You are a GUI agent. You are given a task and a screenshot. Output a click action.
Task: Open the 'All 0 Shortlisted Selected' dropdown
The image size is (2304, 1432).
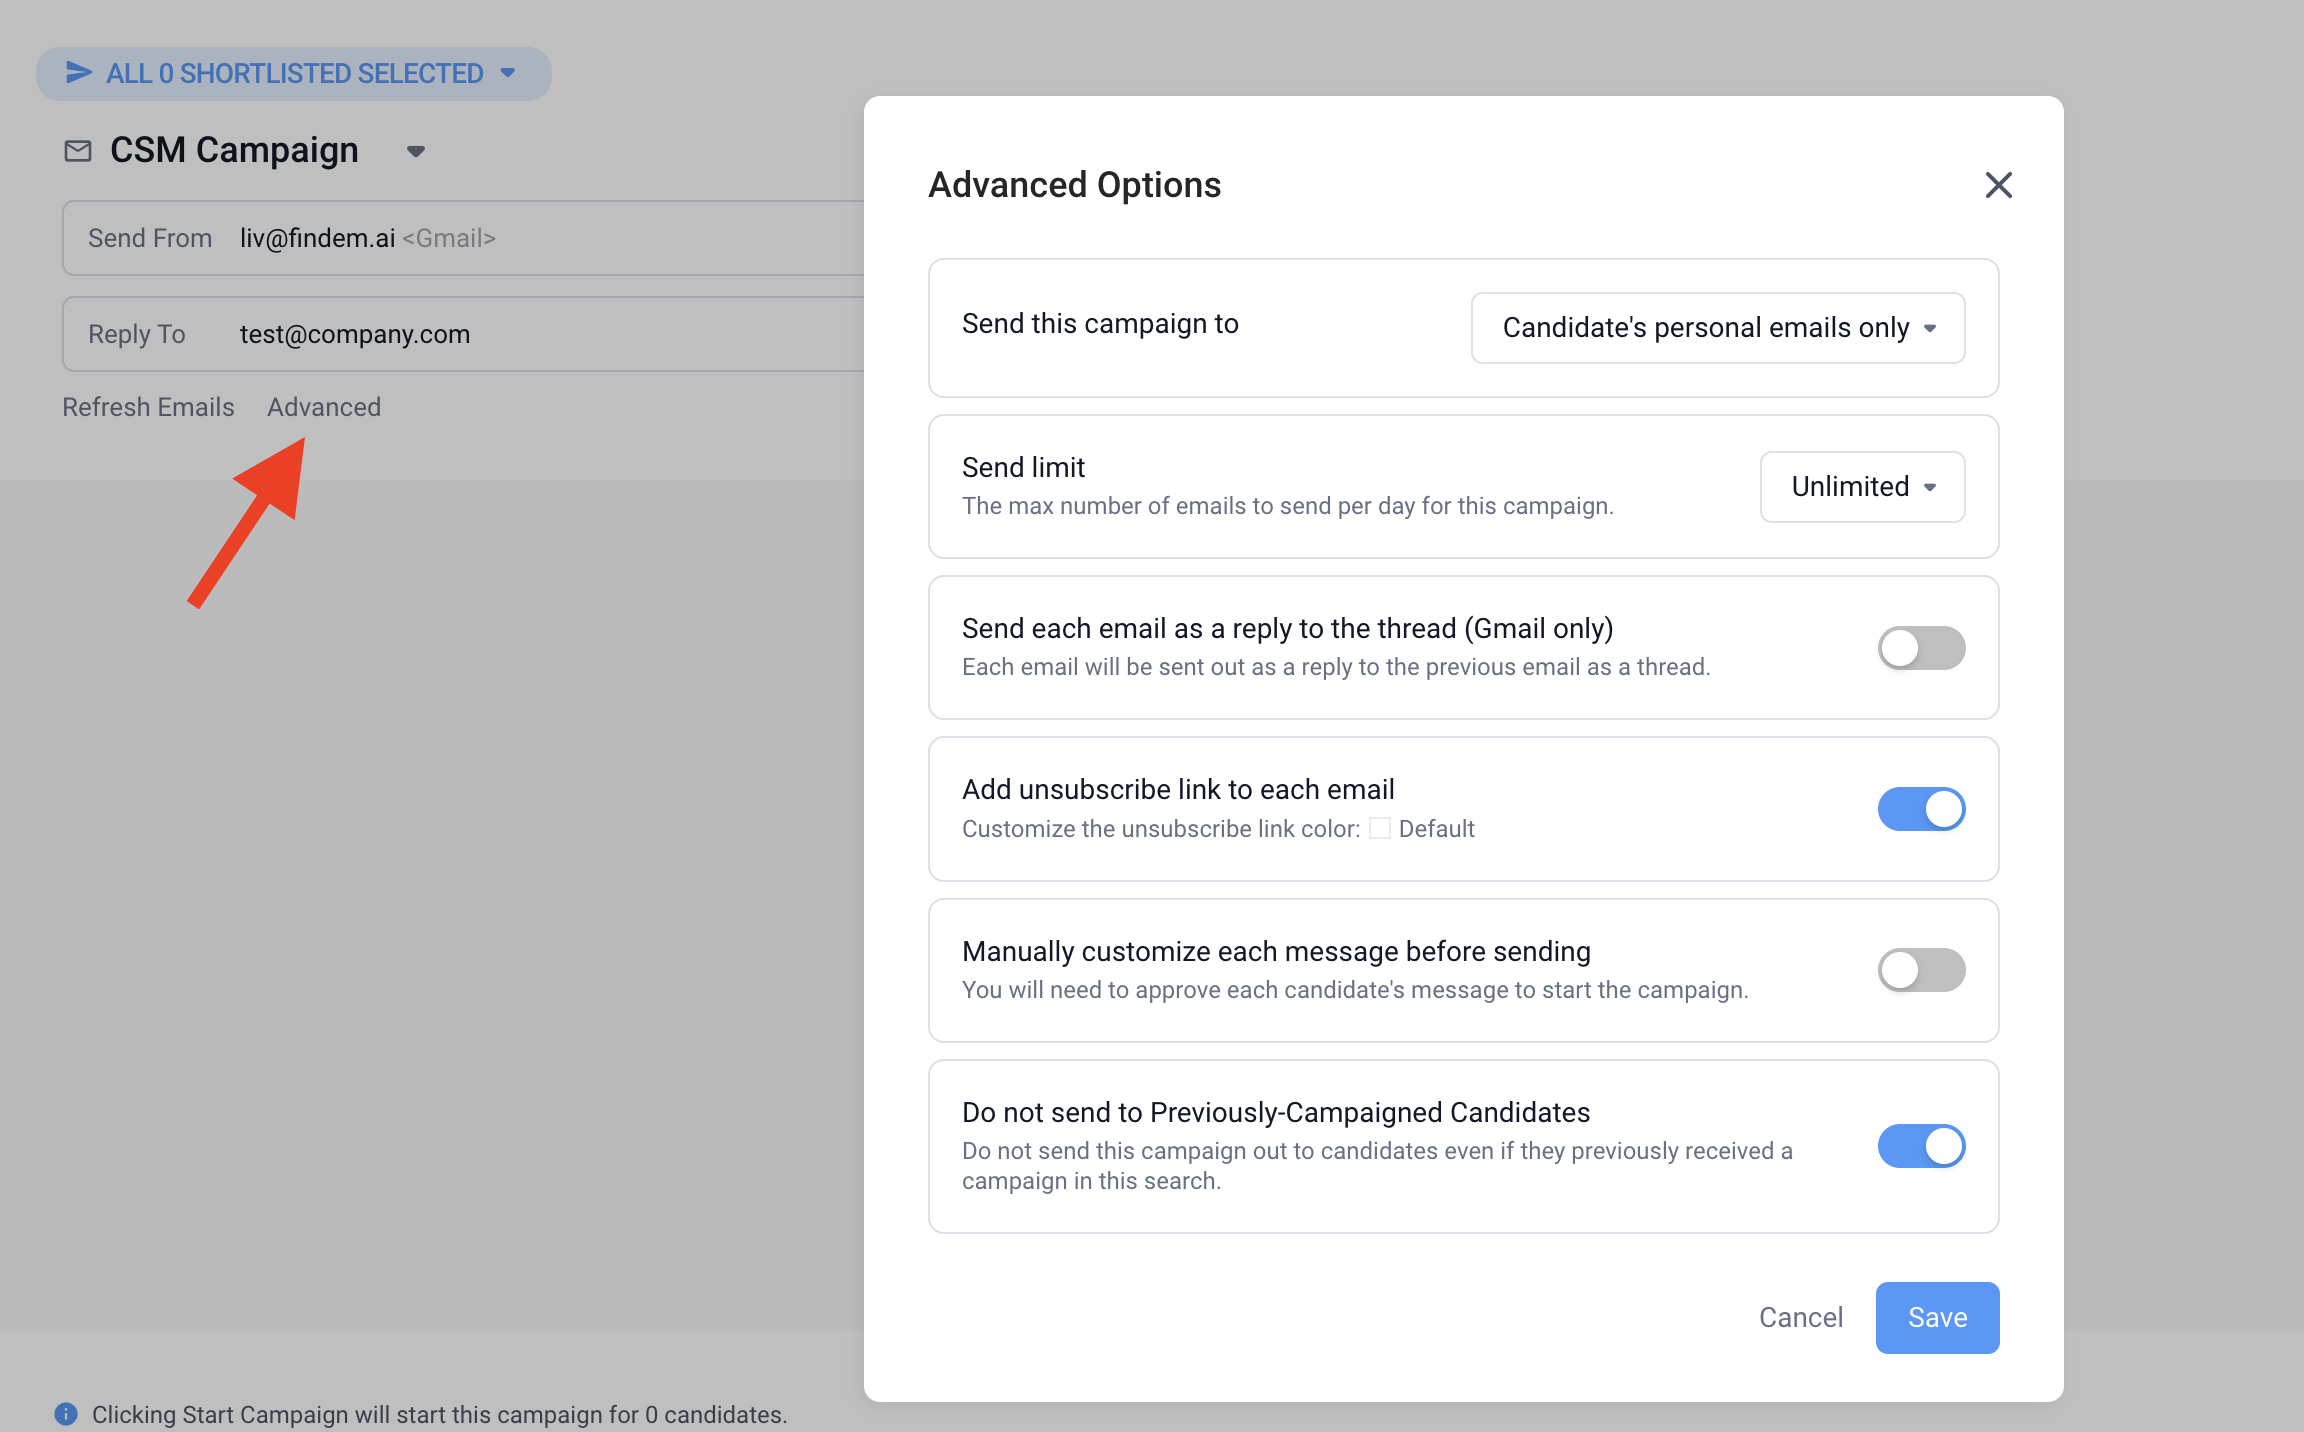coord(294,73)
